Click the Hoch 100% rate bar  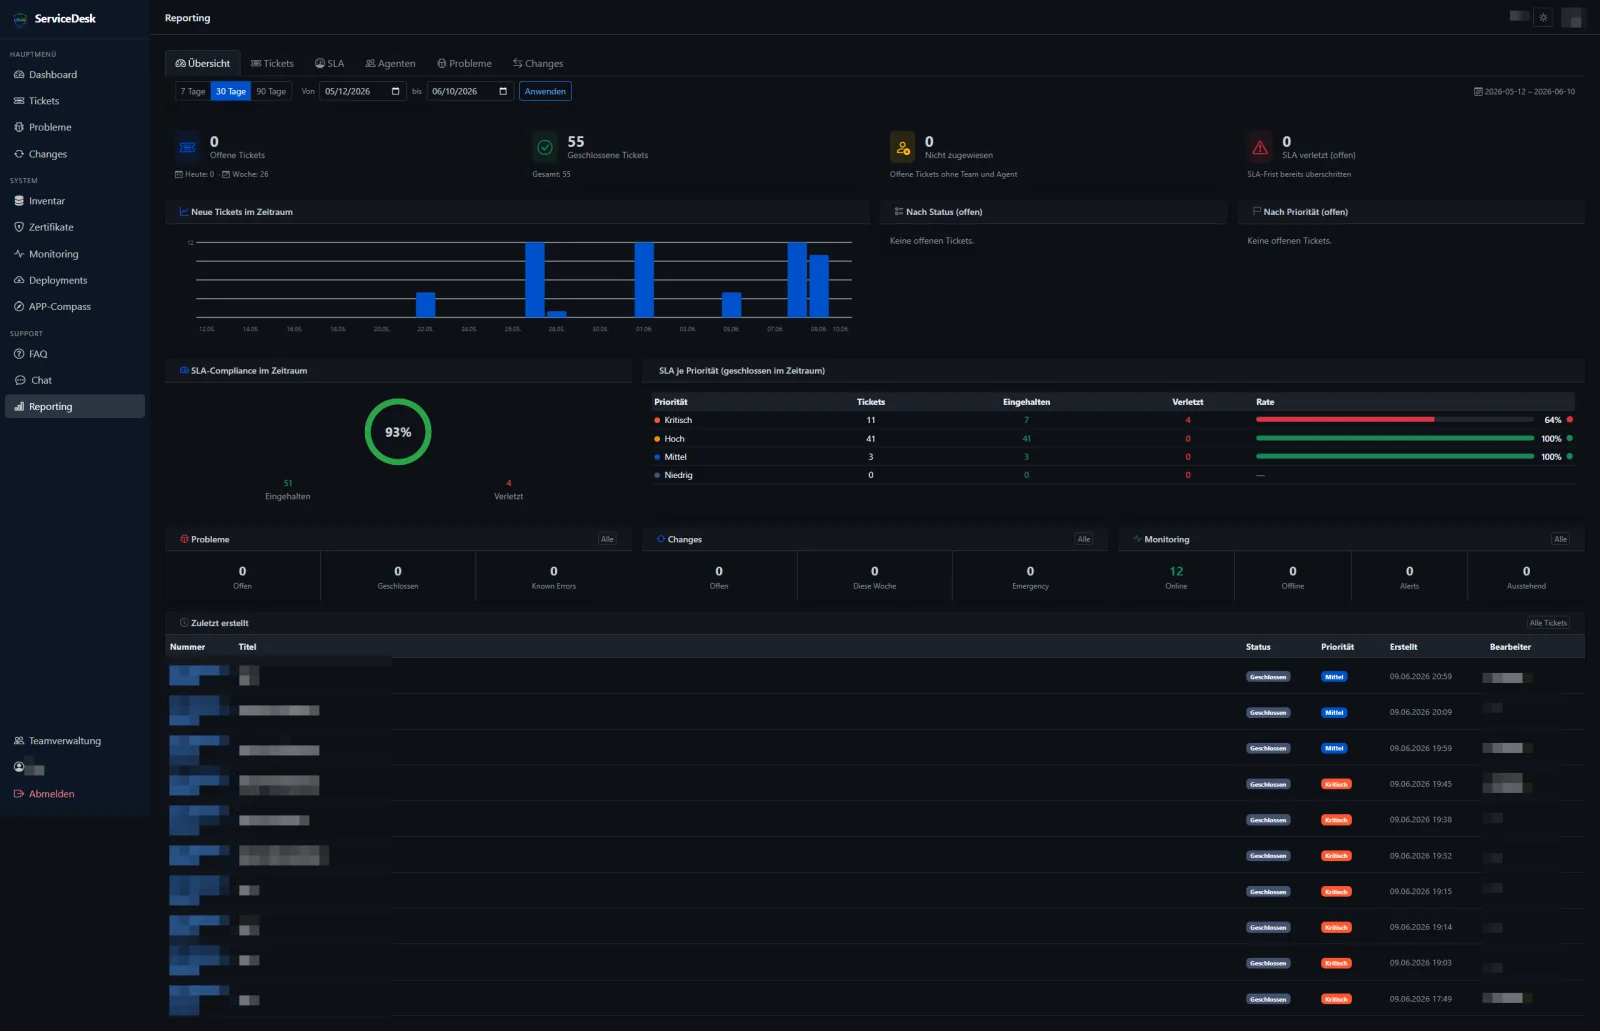coord(1394,438)
